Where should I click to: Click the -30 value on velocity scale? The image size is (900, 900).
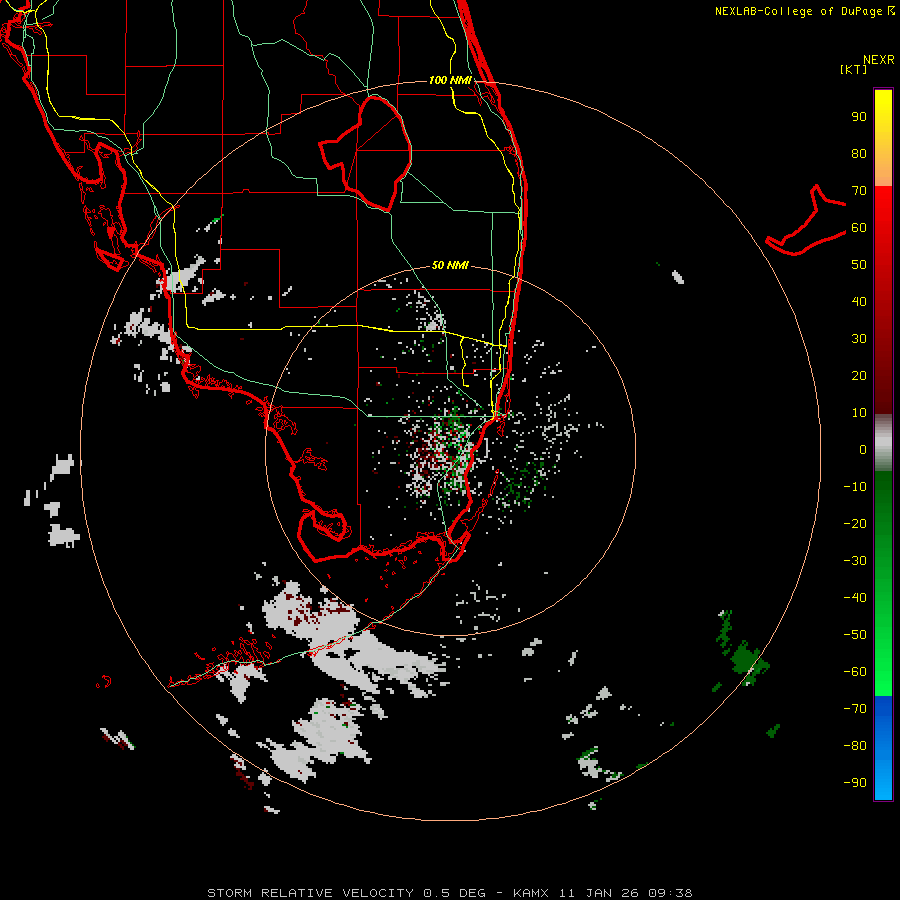(855, 561)
